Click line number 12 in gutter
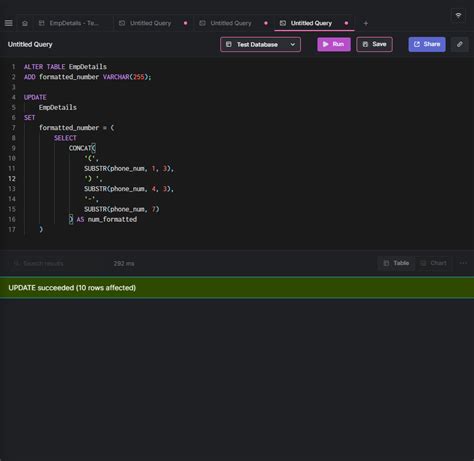Viewport: 474px width, 461px height. click(12, 179)
